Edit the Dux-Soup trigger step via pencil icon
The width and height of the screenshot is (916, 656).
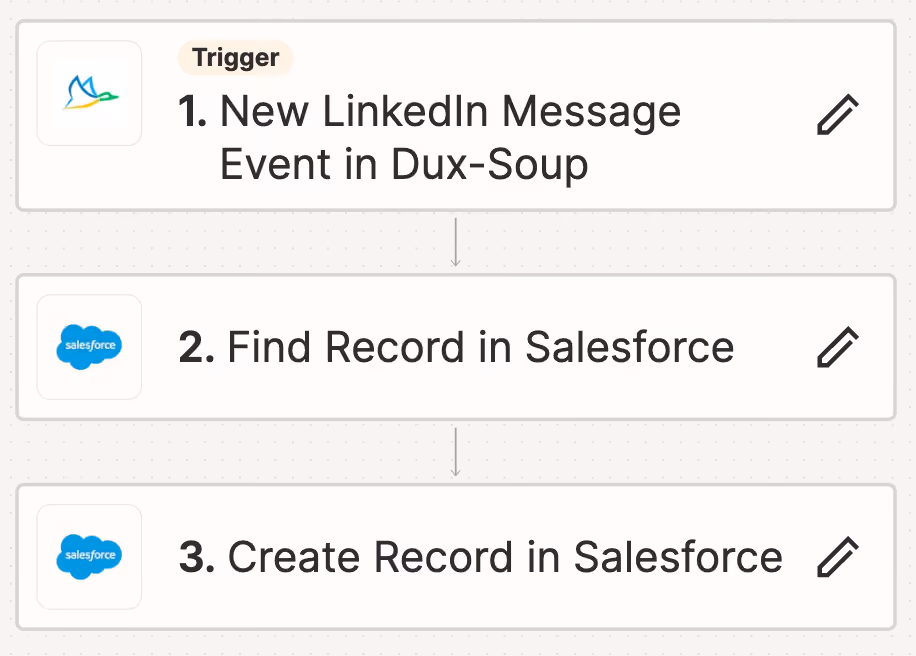click(838, 114)
